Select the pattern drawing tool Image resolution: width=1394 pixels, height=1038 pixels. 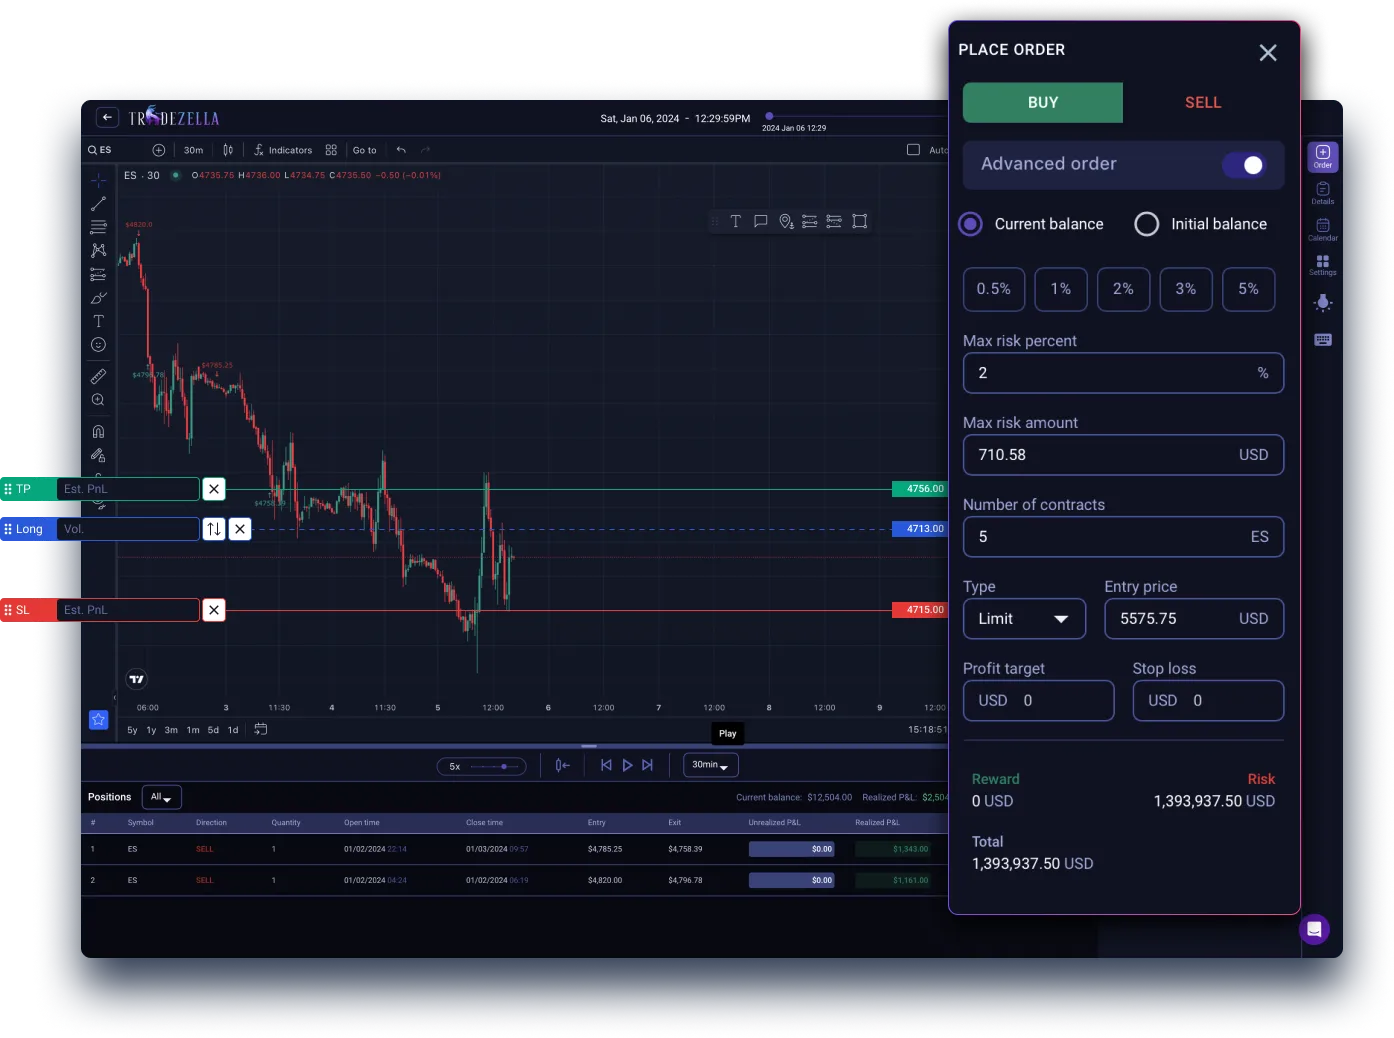(98, 250)
